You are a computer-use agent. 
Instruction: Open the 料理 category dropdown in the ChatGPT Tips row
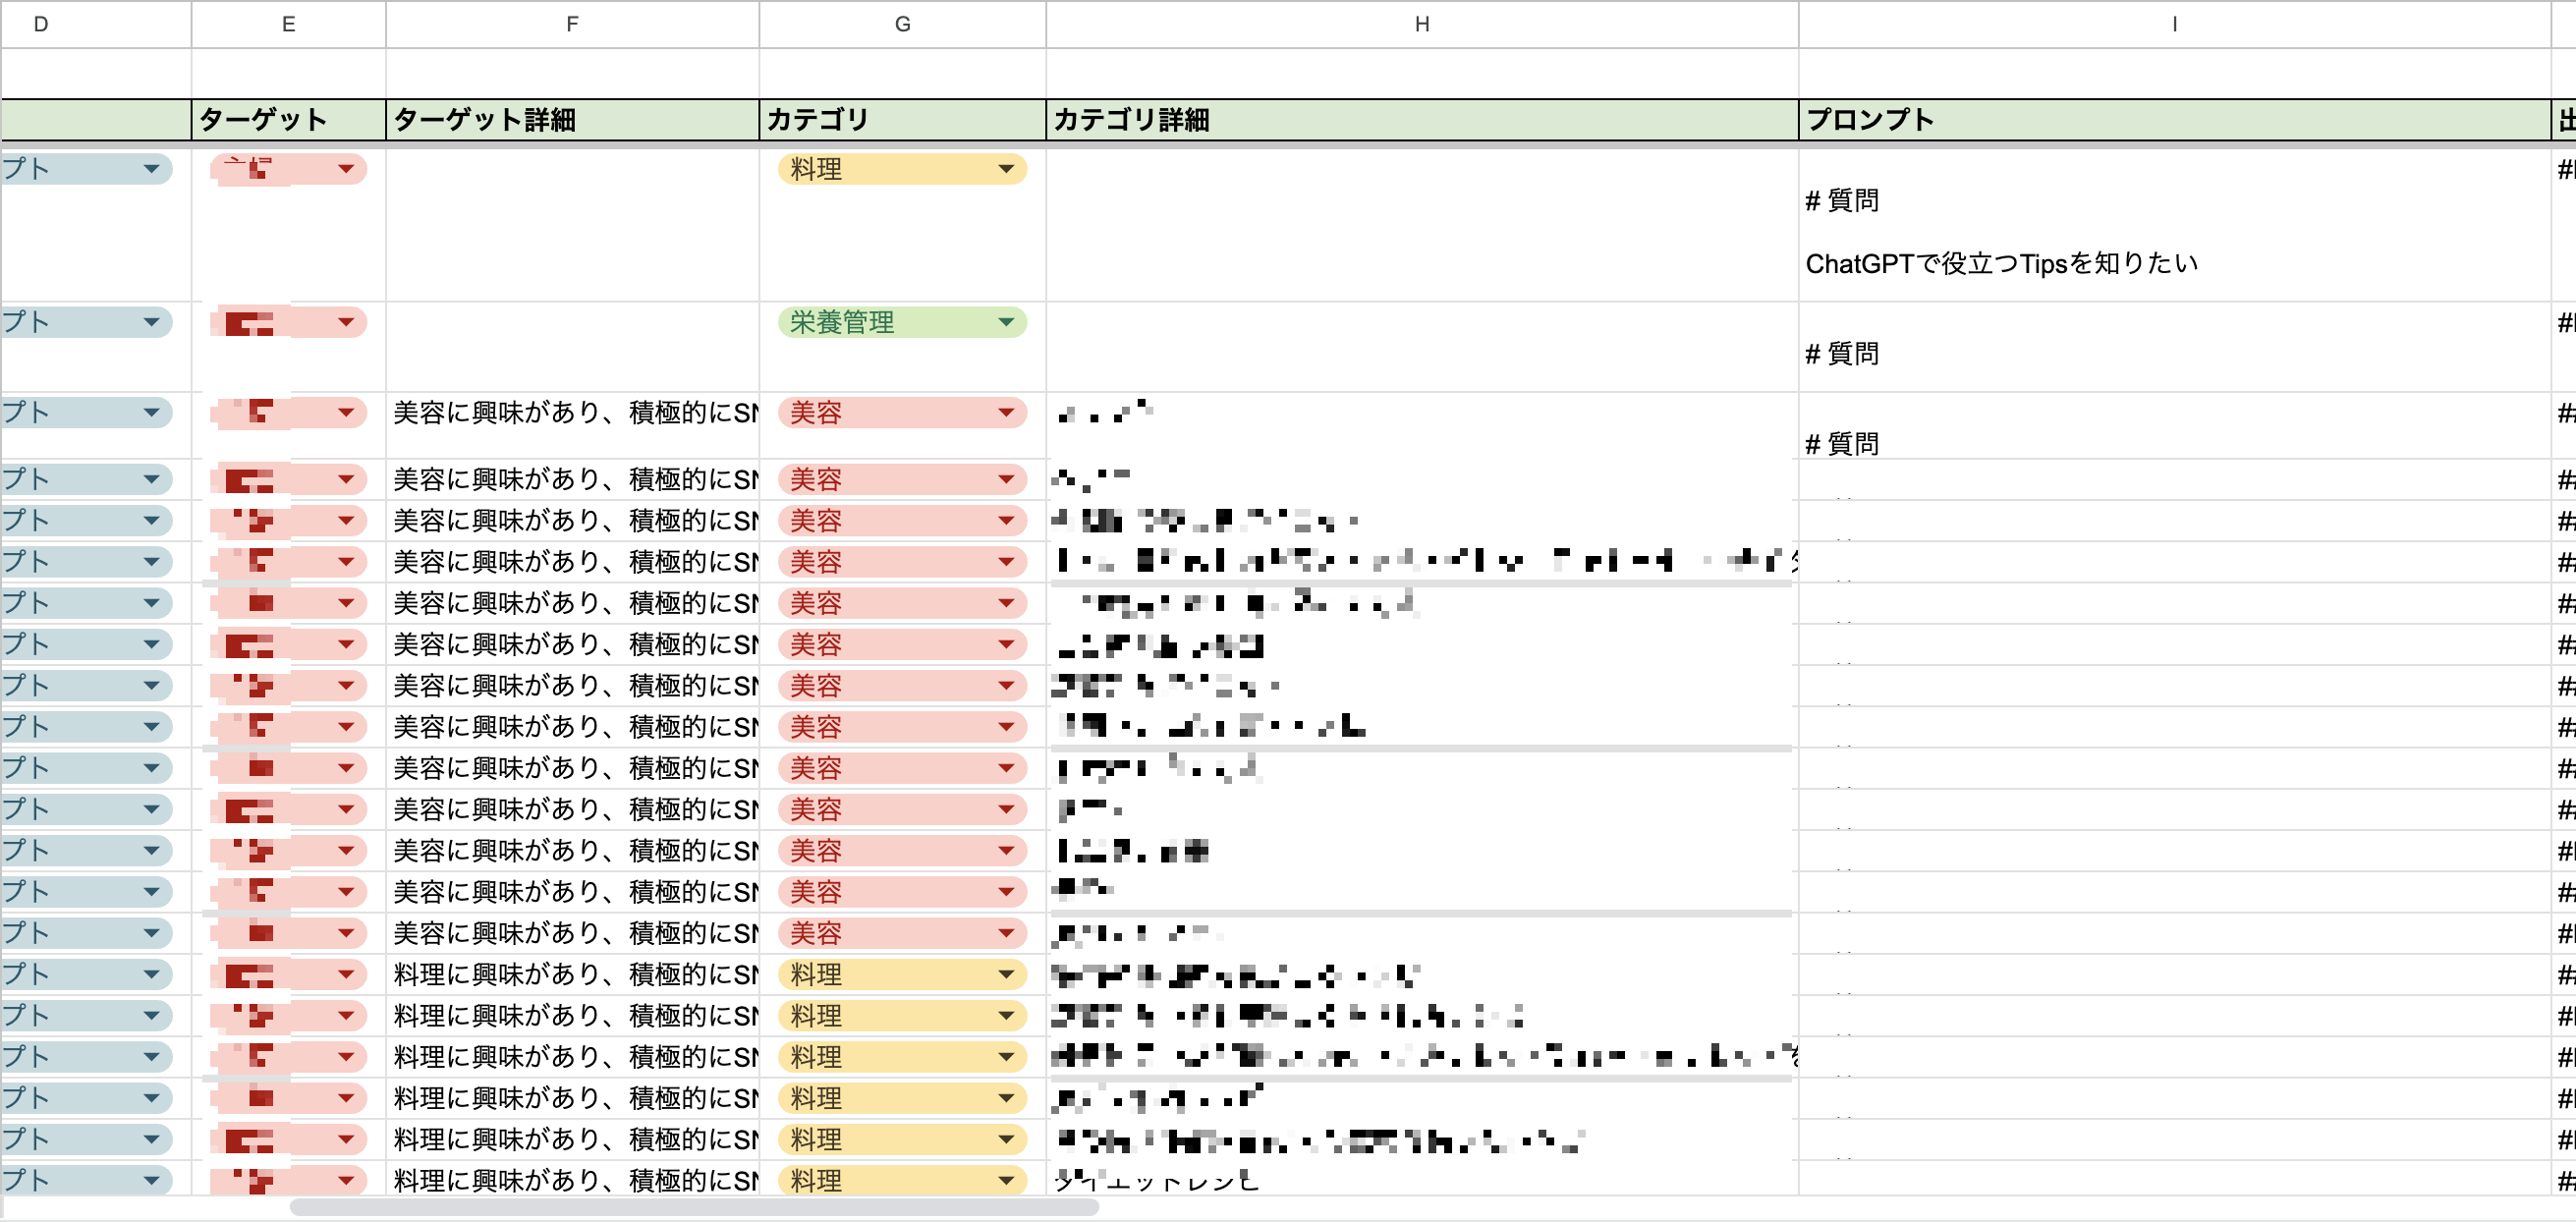pyautogui.click(x=1006, y=169)
